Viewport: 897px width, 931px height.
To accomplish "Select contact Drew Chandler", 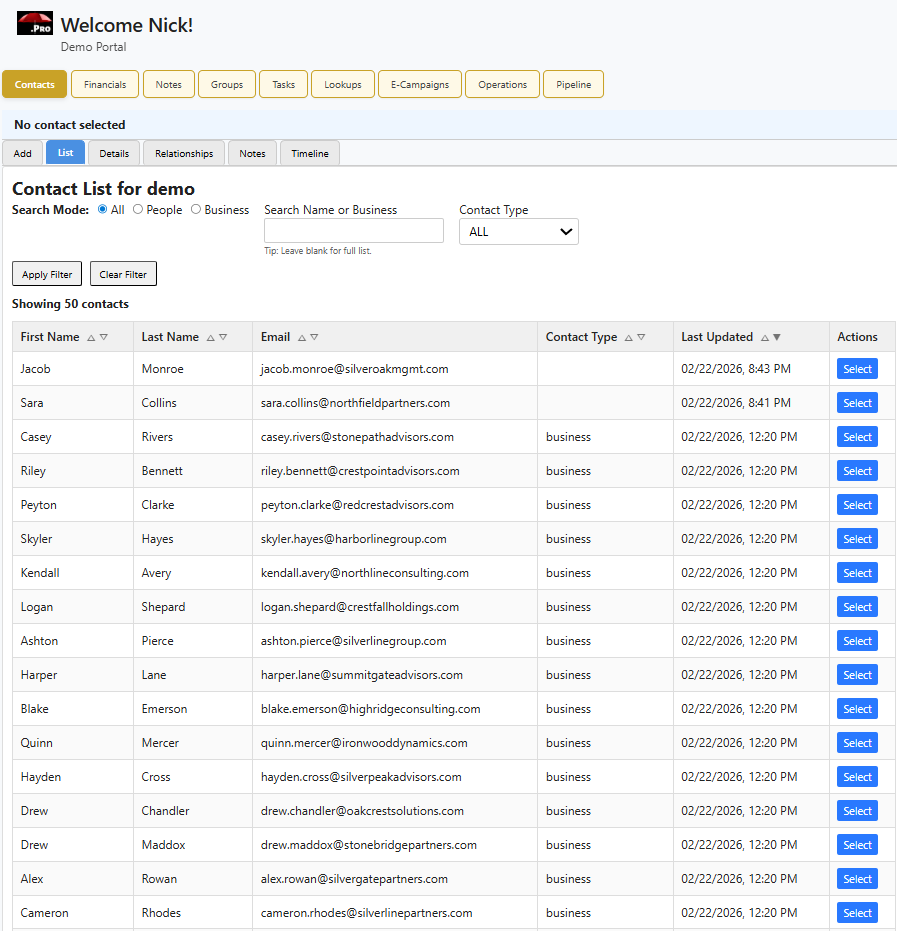I will click(857, 810).
